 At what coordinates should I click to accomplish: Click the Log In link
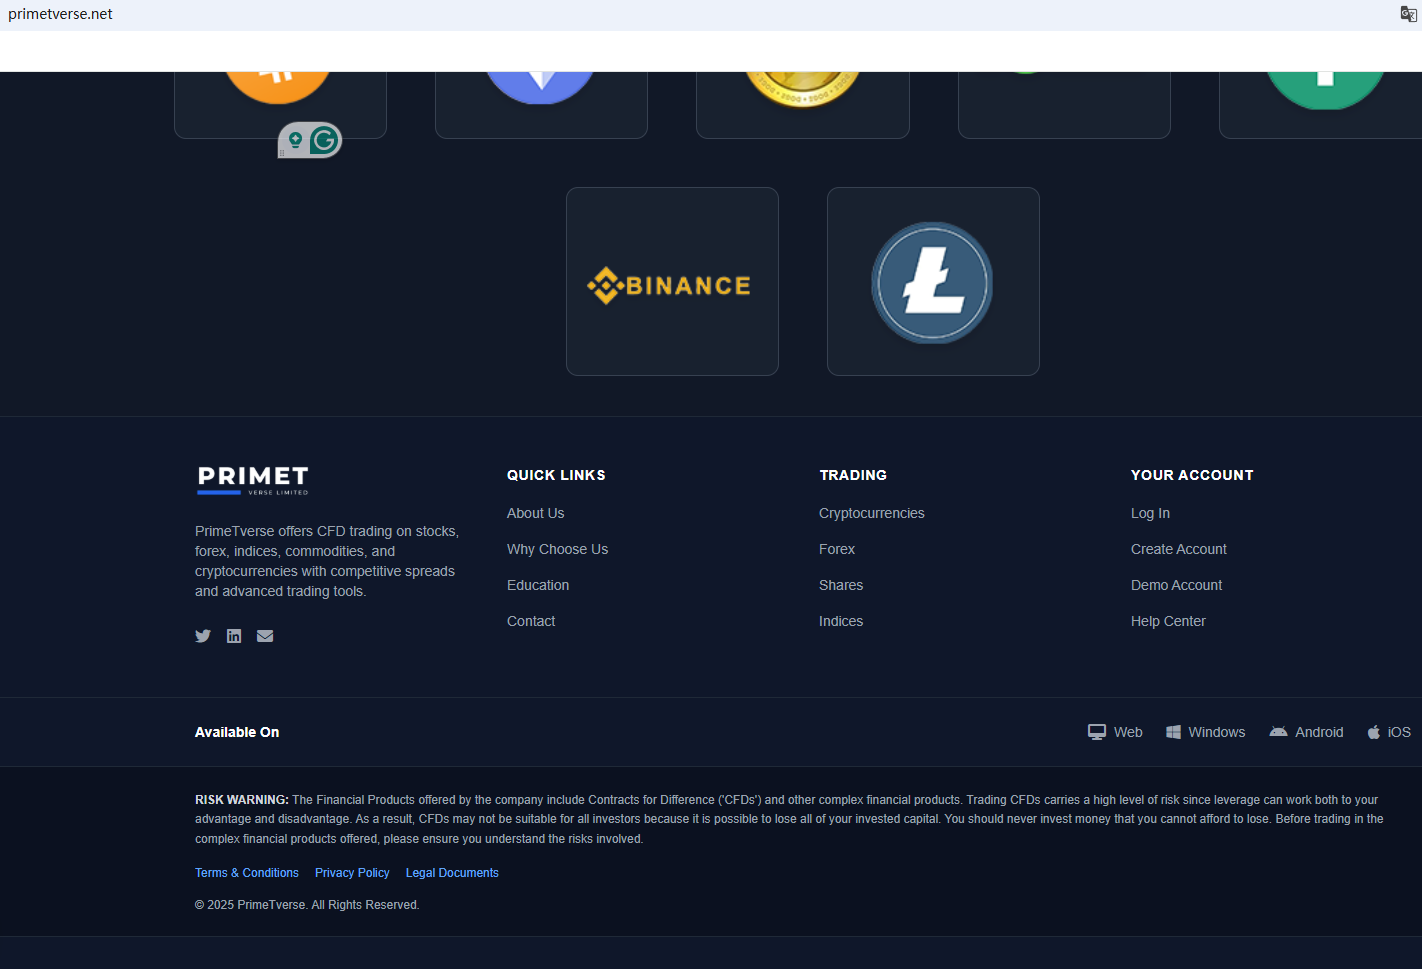(x=1150, y=513)
